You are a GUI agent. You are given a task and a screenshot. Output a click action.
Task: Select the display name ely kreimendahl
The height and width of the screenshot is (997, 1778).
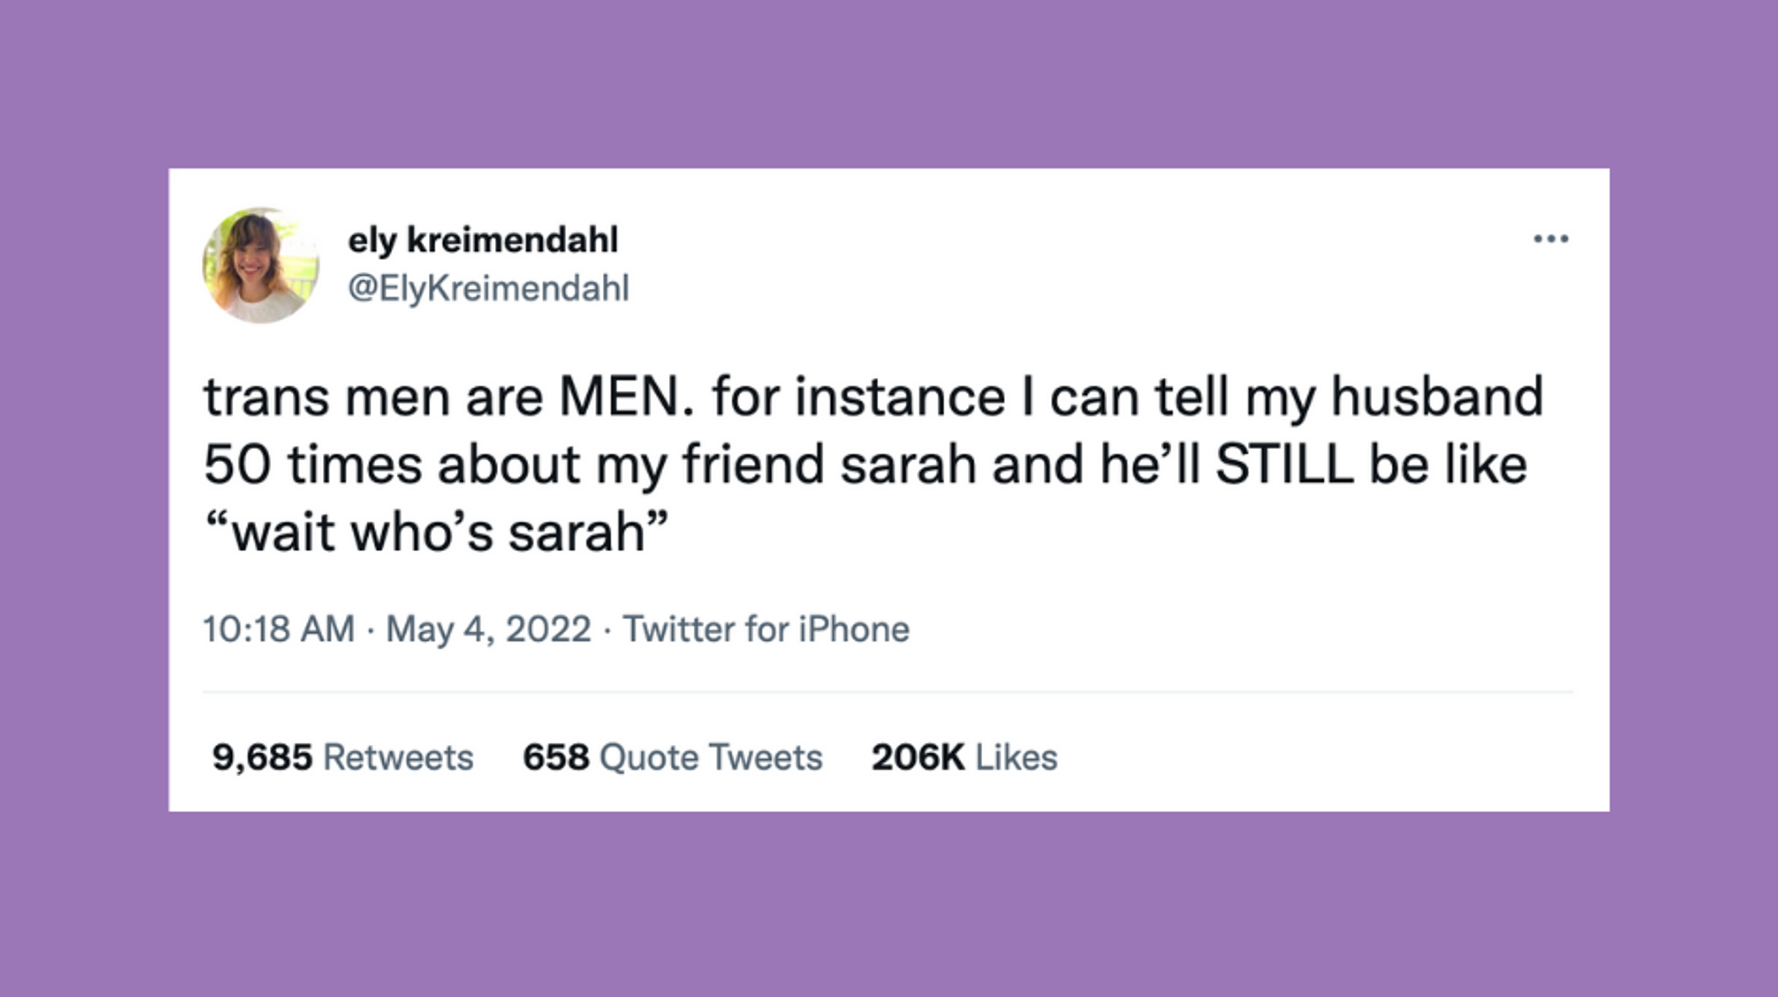[x=483, y=240]
